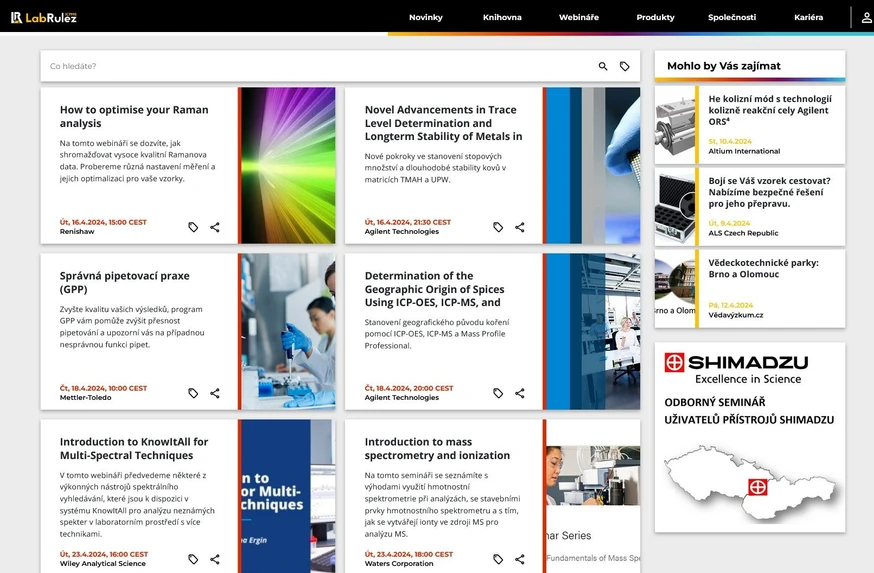The image size is (874, 573).
Task: Click the tag filter icon in search bar
Action: pos(625,66)
